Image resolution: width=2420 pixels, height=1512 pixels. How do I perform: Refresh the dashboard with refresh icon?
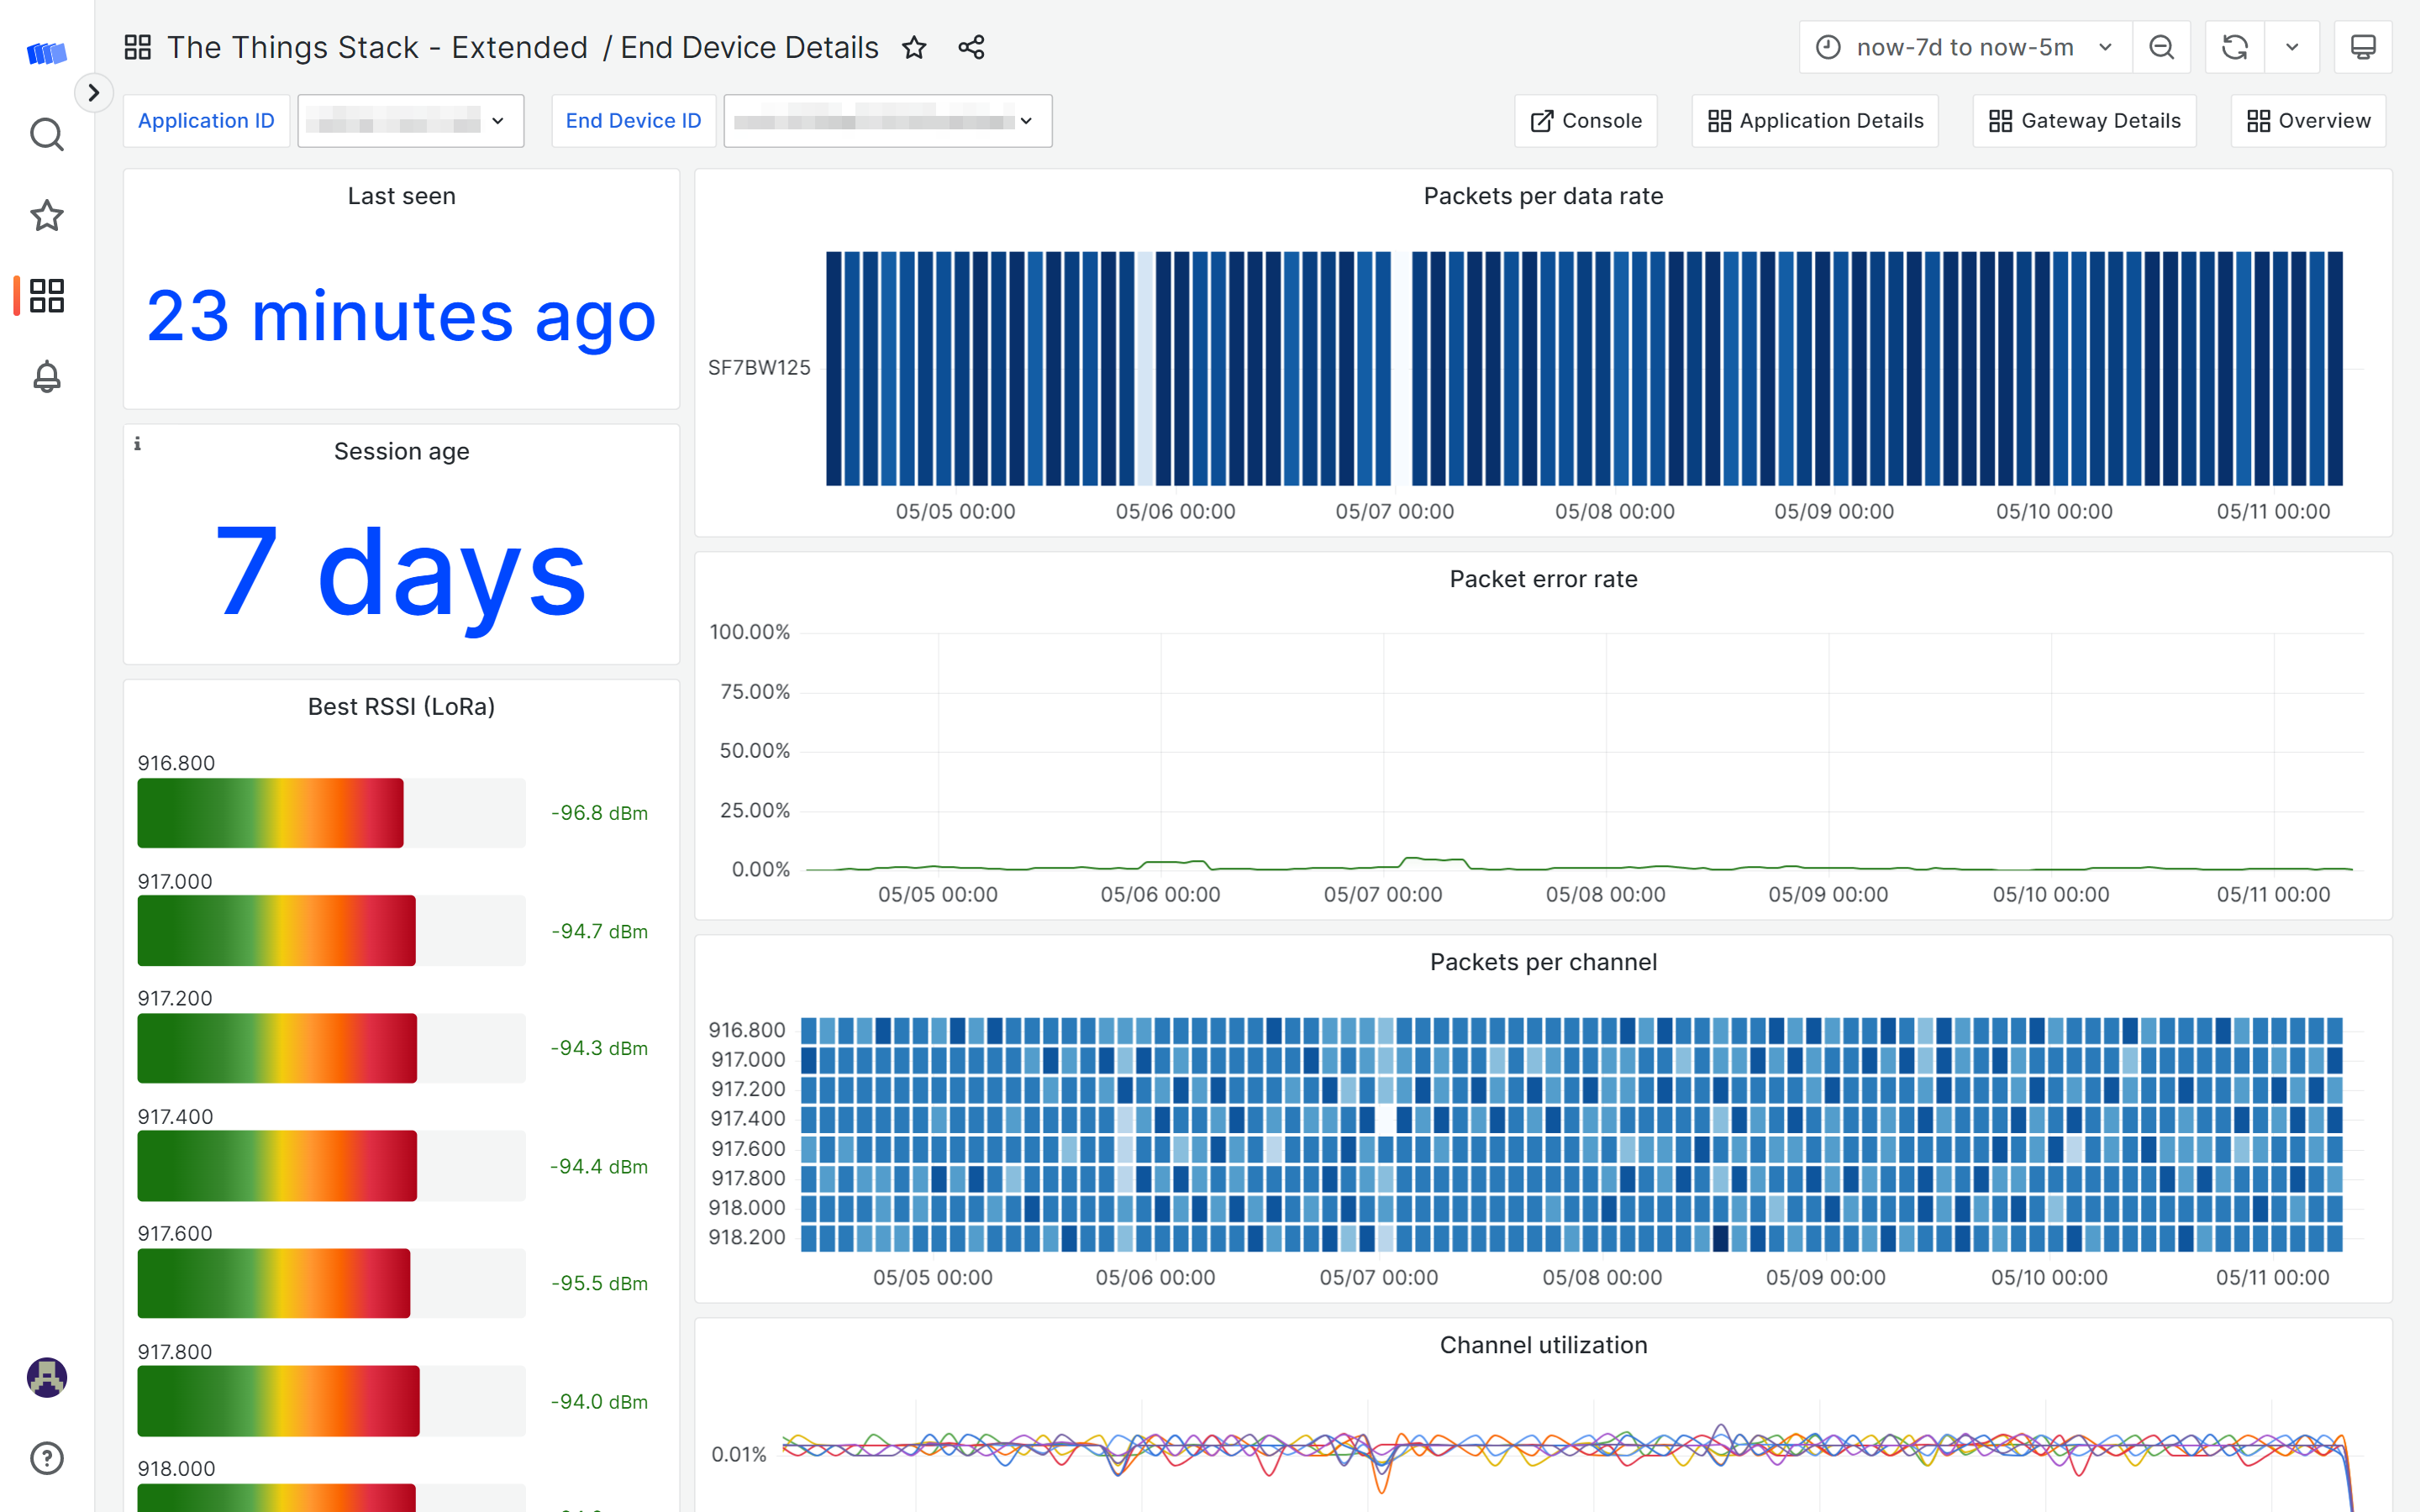coord(2234,47)
